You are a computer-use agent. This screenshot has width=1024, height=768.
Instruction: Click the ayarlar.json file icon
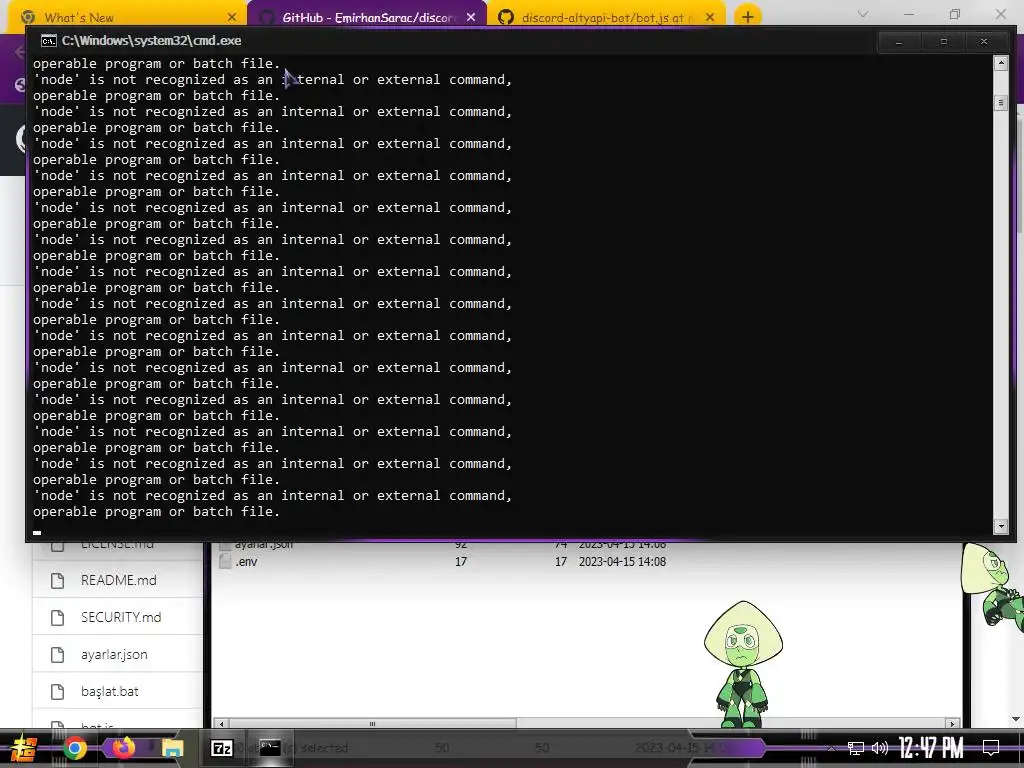tap(57, 654)
